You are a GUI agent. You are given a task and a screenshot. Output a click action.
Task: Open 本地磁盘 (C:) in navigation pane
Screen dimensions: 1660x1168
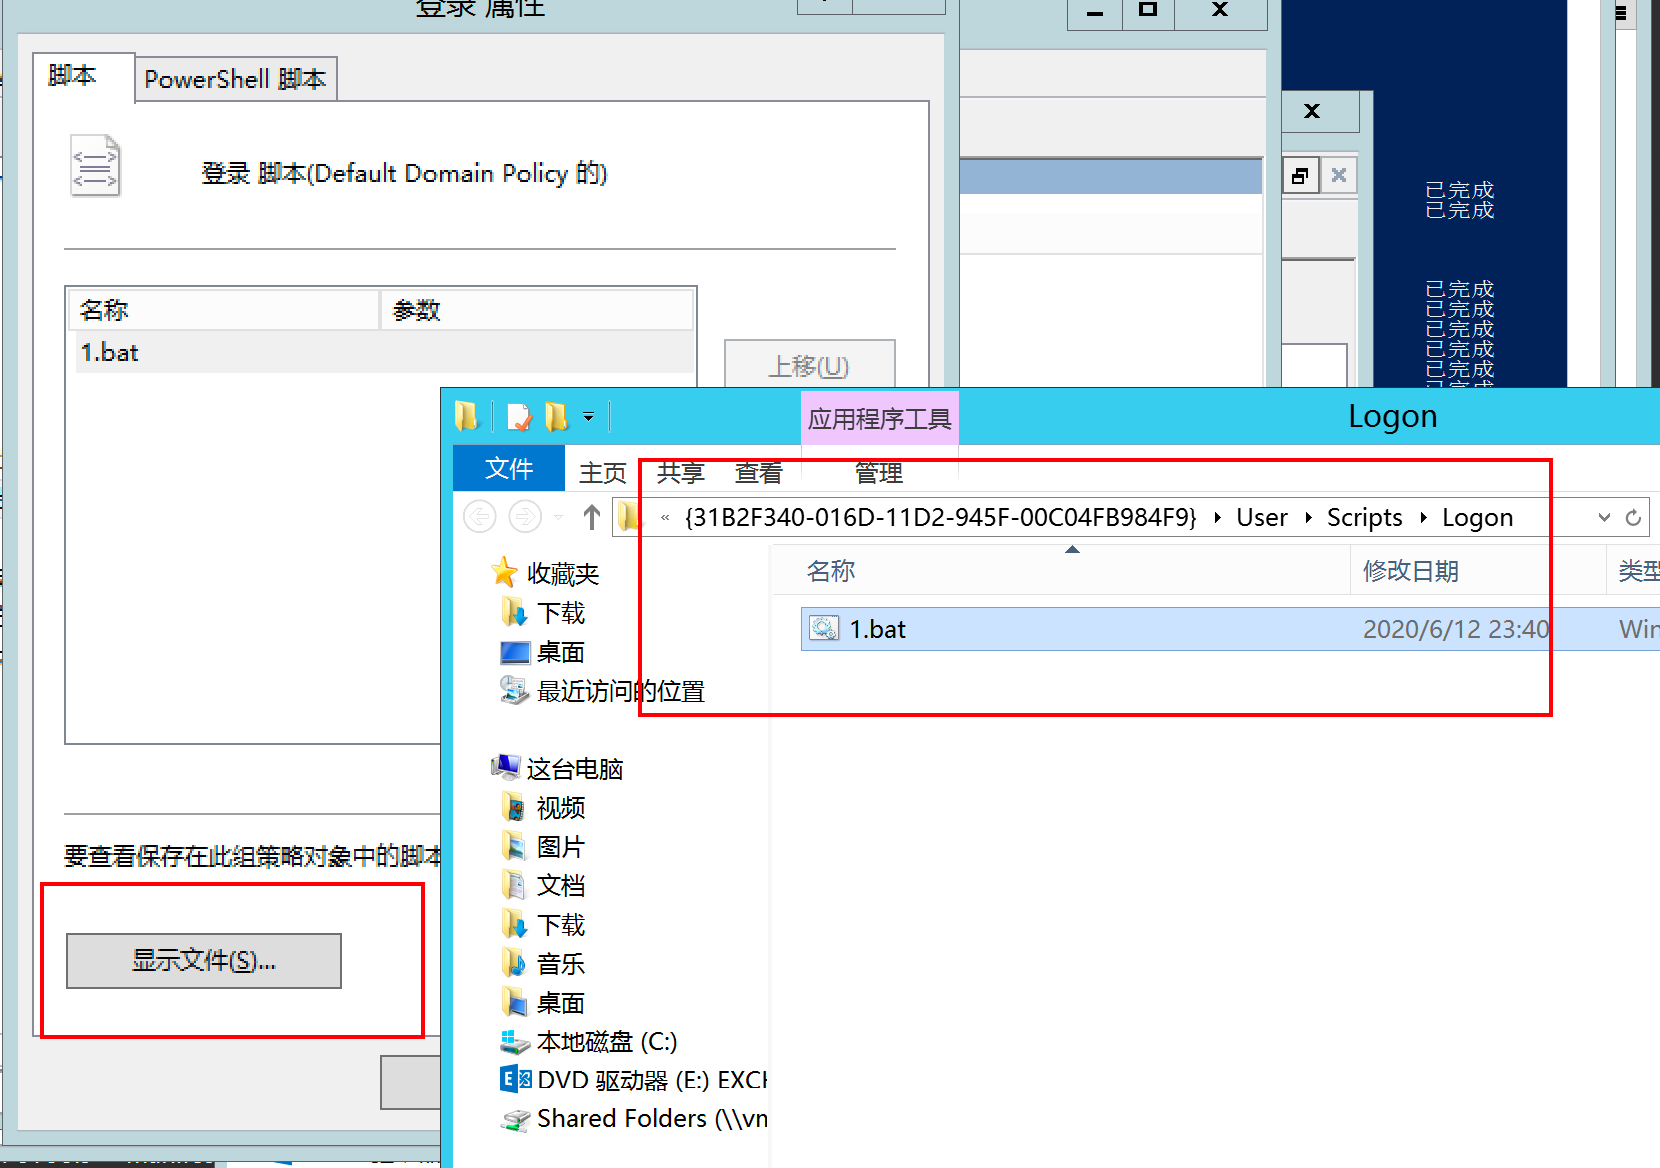(x=606, y=1042)
